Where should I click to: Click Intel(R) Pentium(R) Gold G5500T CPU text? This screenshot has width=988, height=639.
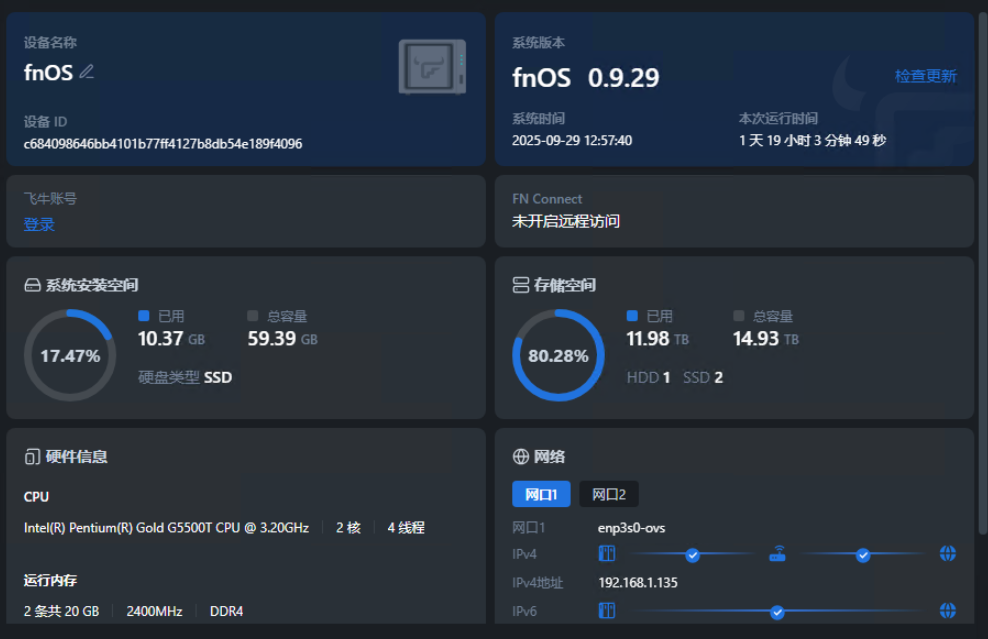tap(166, 527)
